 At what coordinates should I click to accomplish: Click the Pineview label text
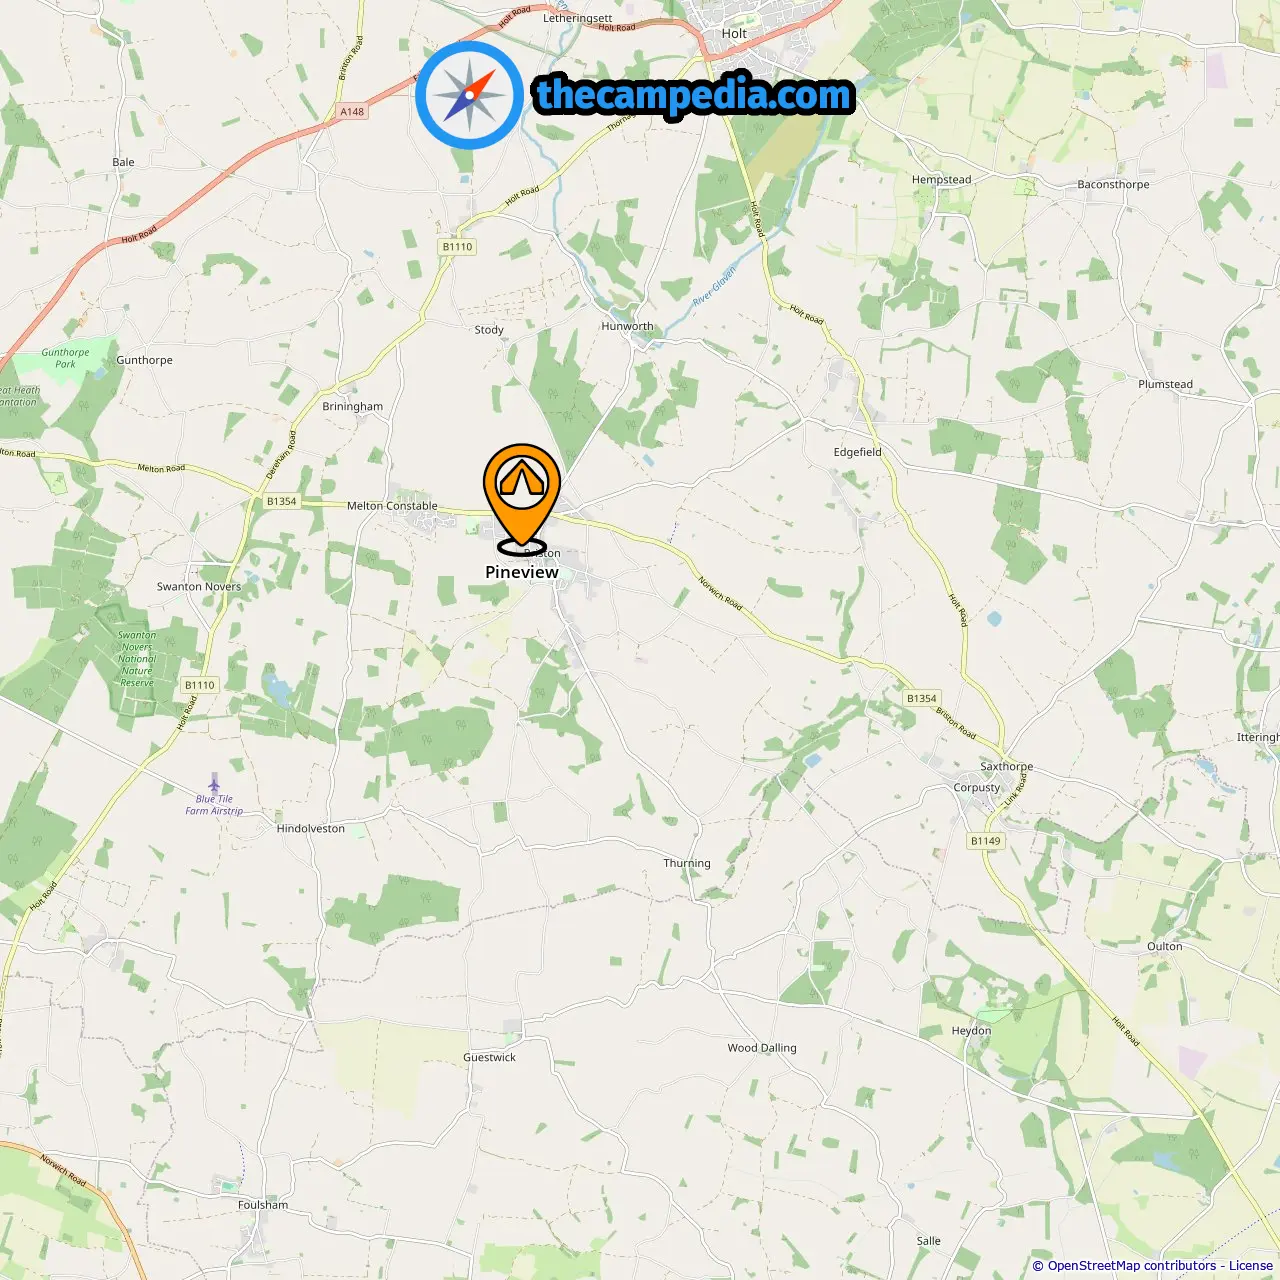point(522,572)
